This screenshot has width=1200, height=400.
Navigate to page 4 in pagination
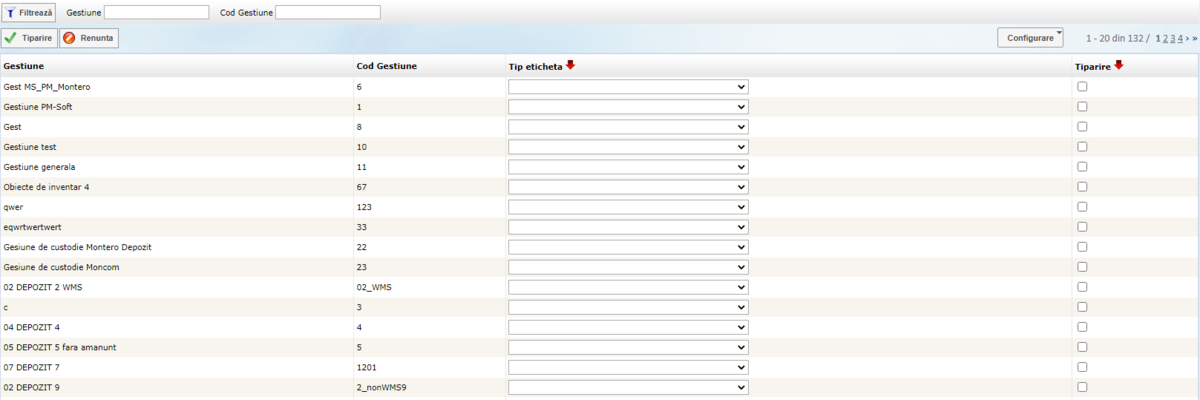point(1180,38)
